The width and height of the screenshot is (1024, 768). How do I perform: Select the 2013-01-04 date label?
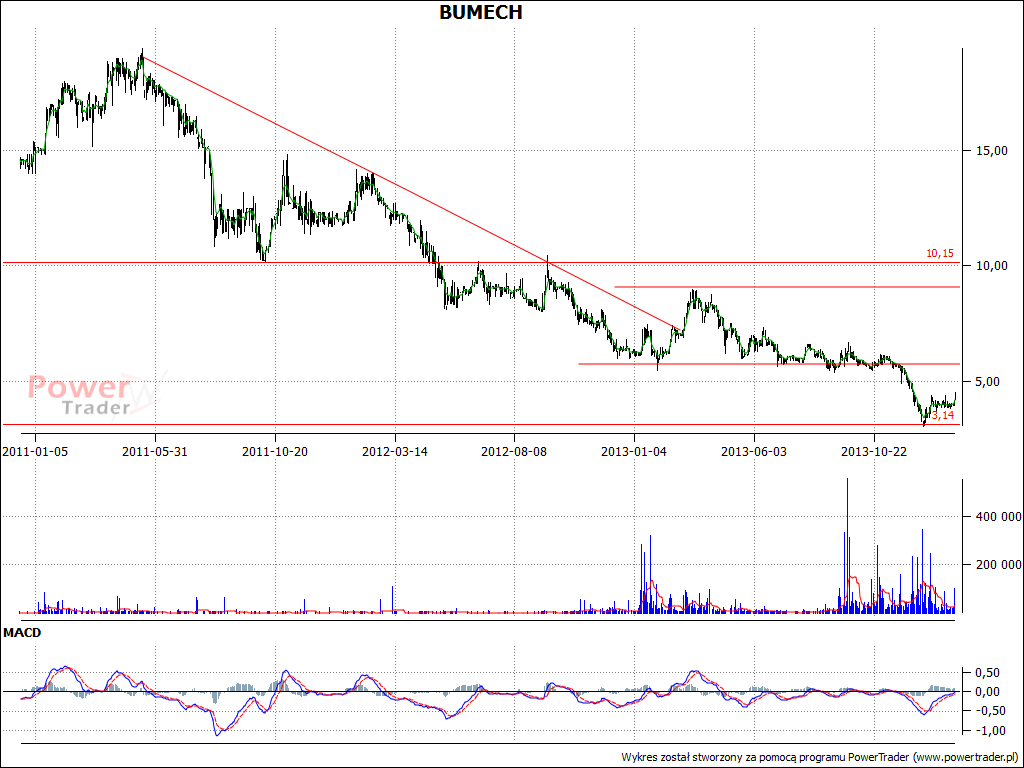(634, 451)
